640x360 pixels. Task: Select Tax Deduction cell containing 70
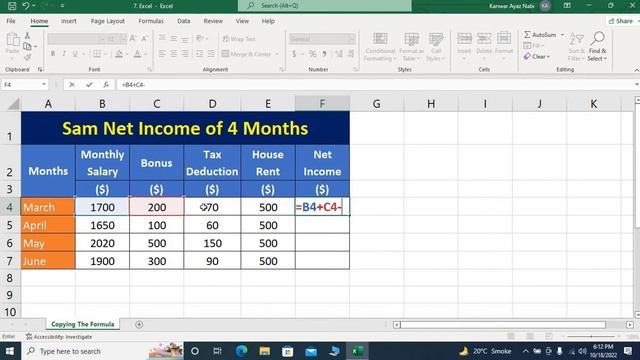[x=212, y=207]
